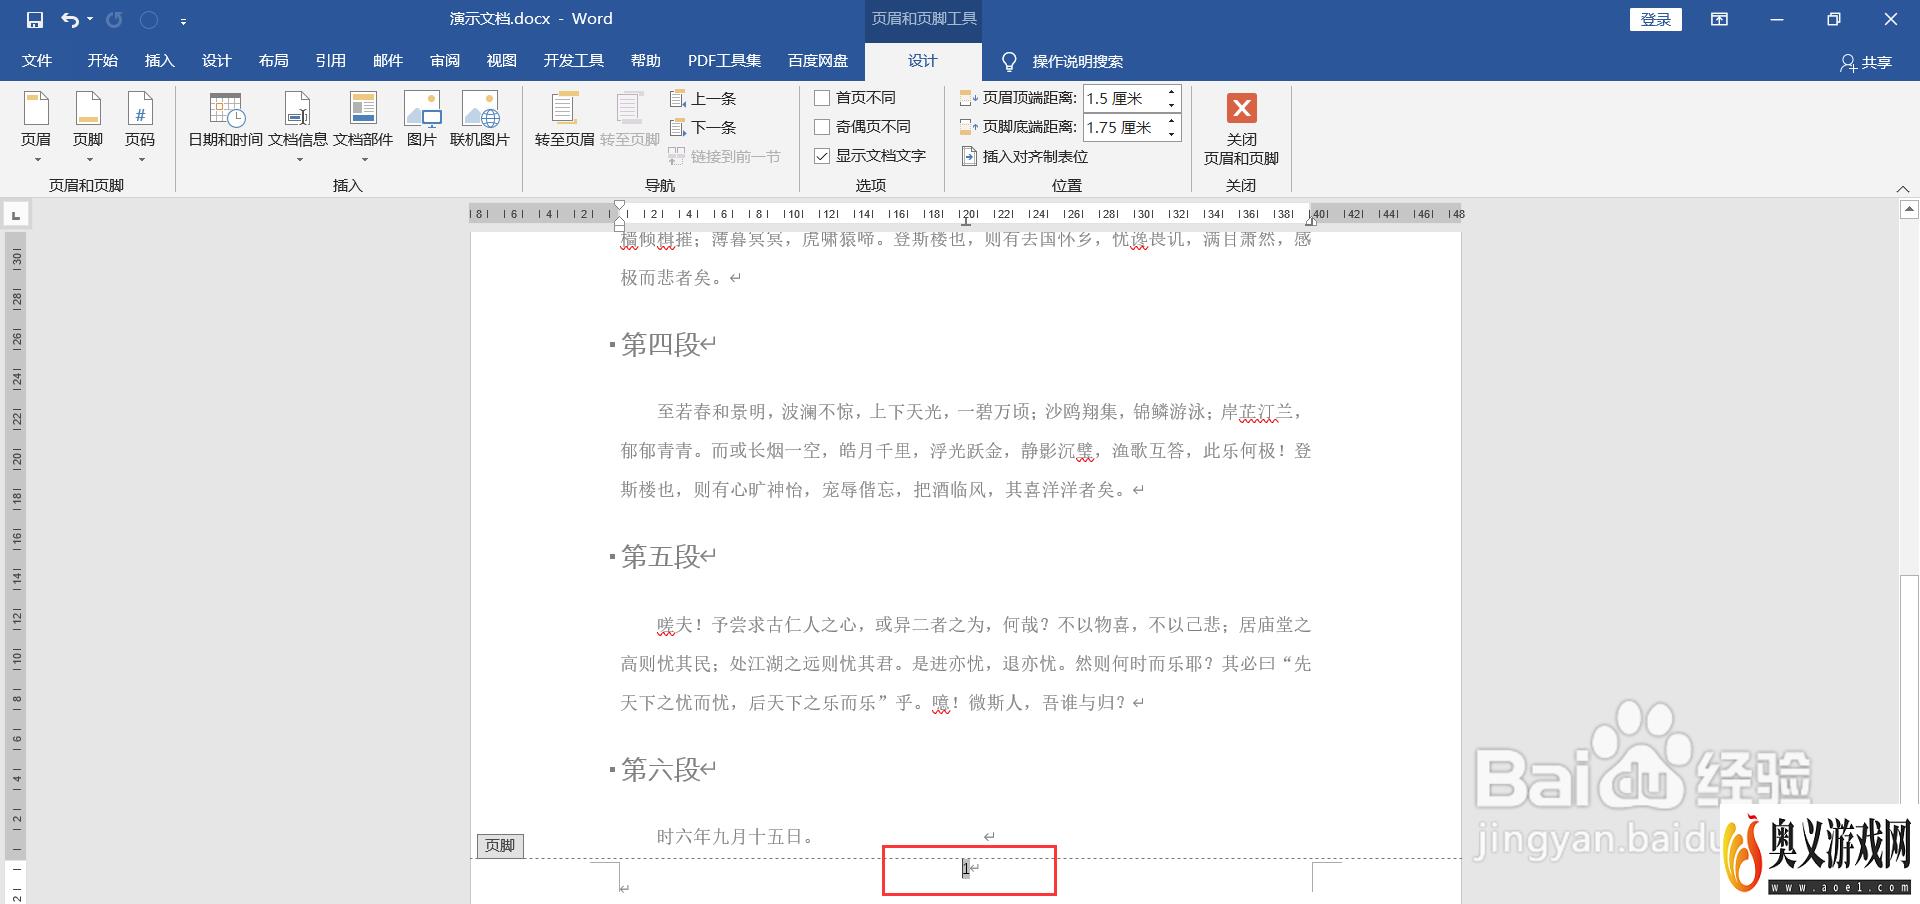Insert 日期和时间 (Date and Time)
This screenshot has height=904, width=1920.
[x=226, y=120]
